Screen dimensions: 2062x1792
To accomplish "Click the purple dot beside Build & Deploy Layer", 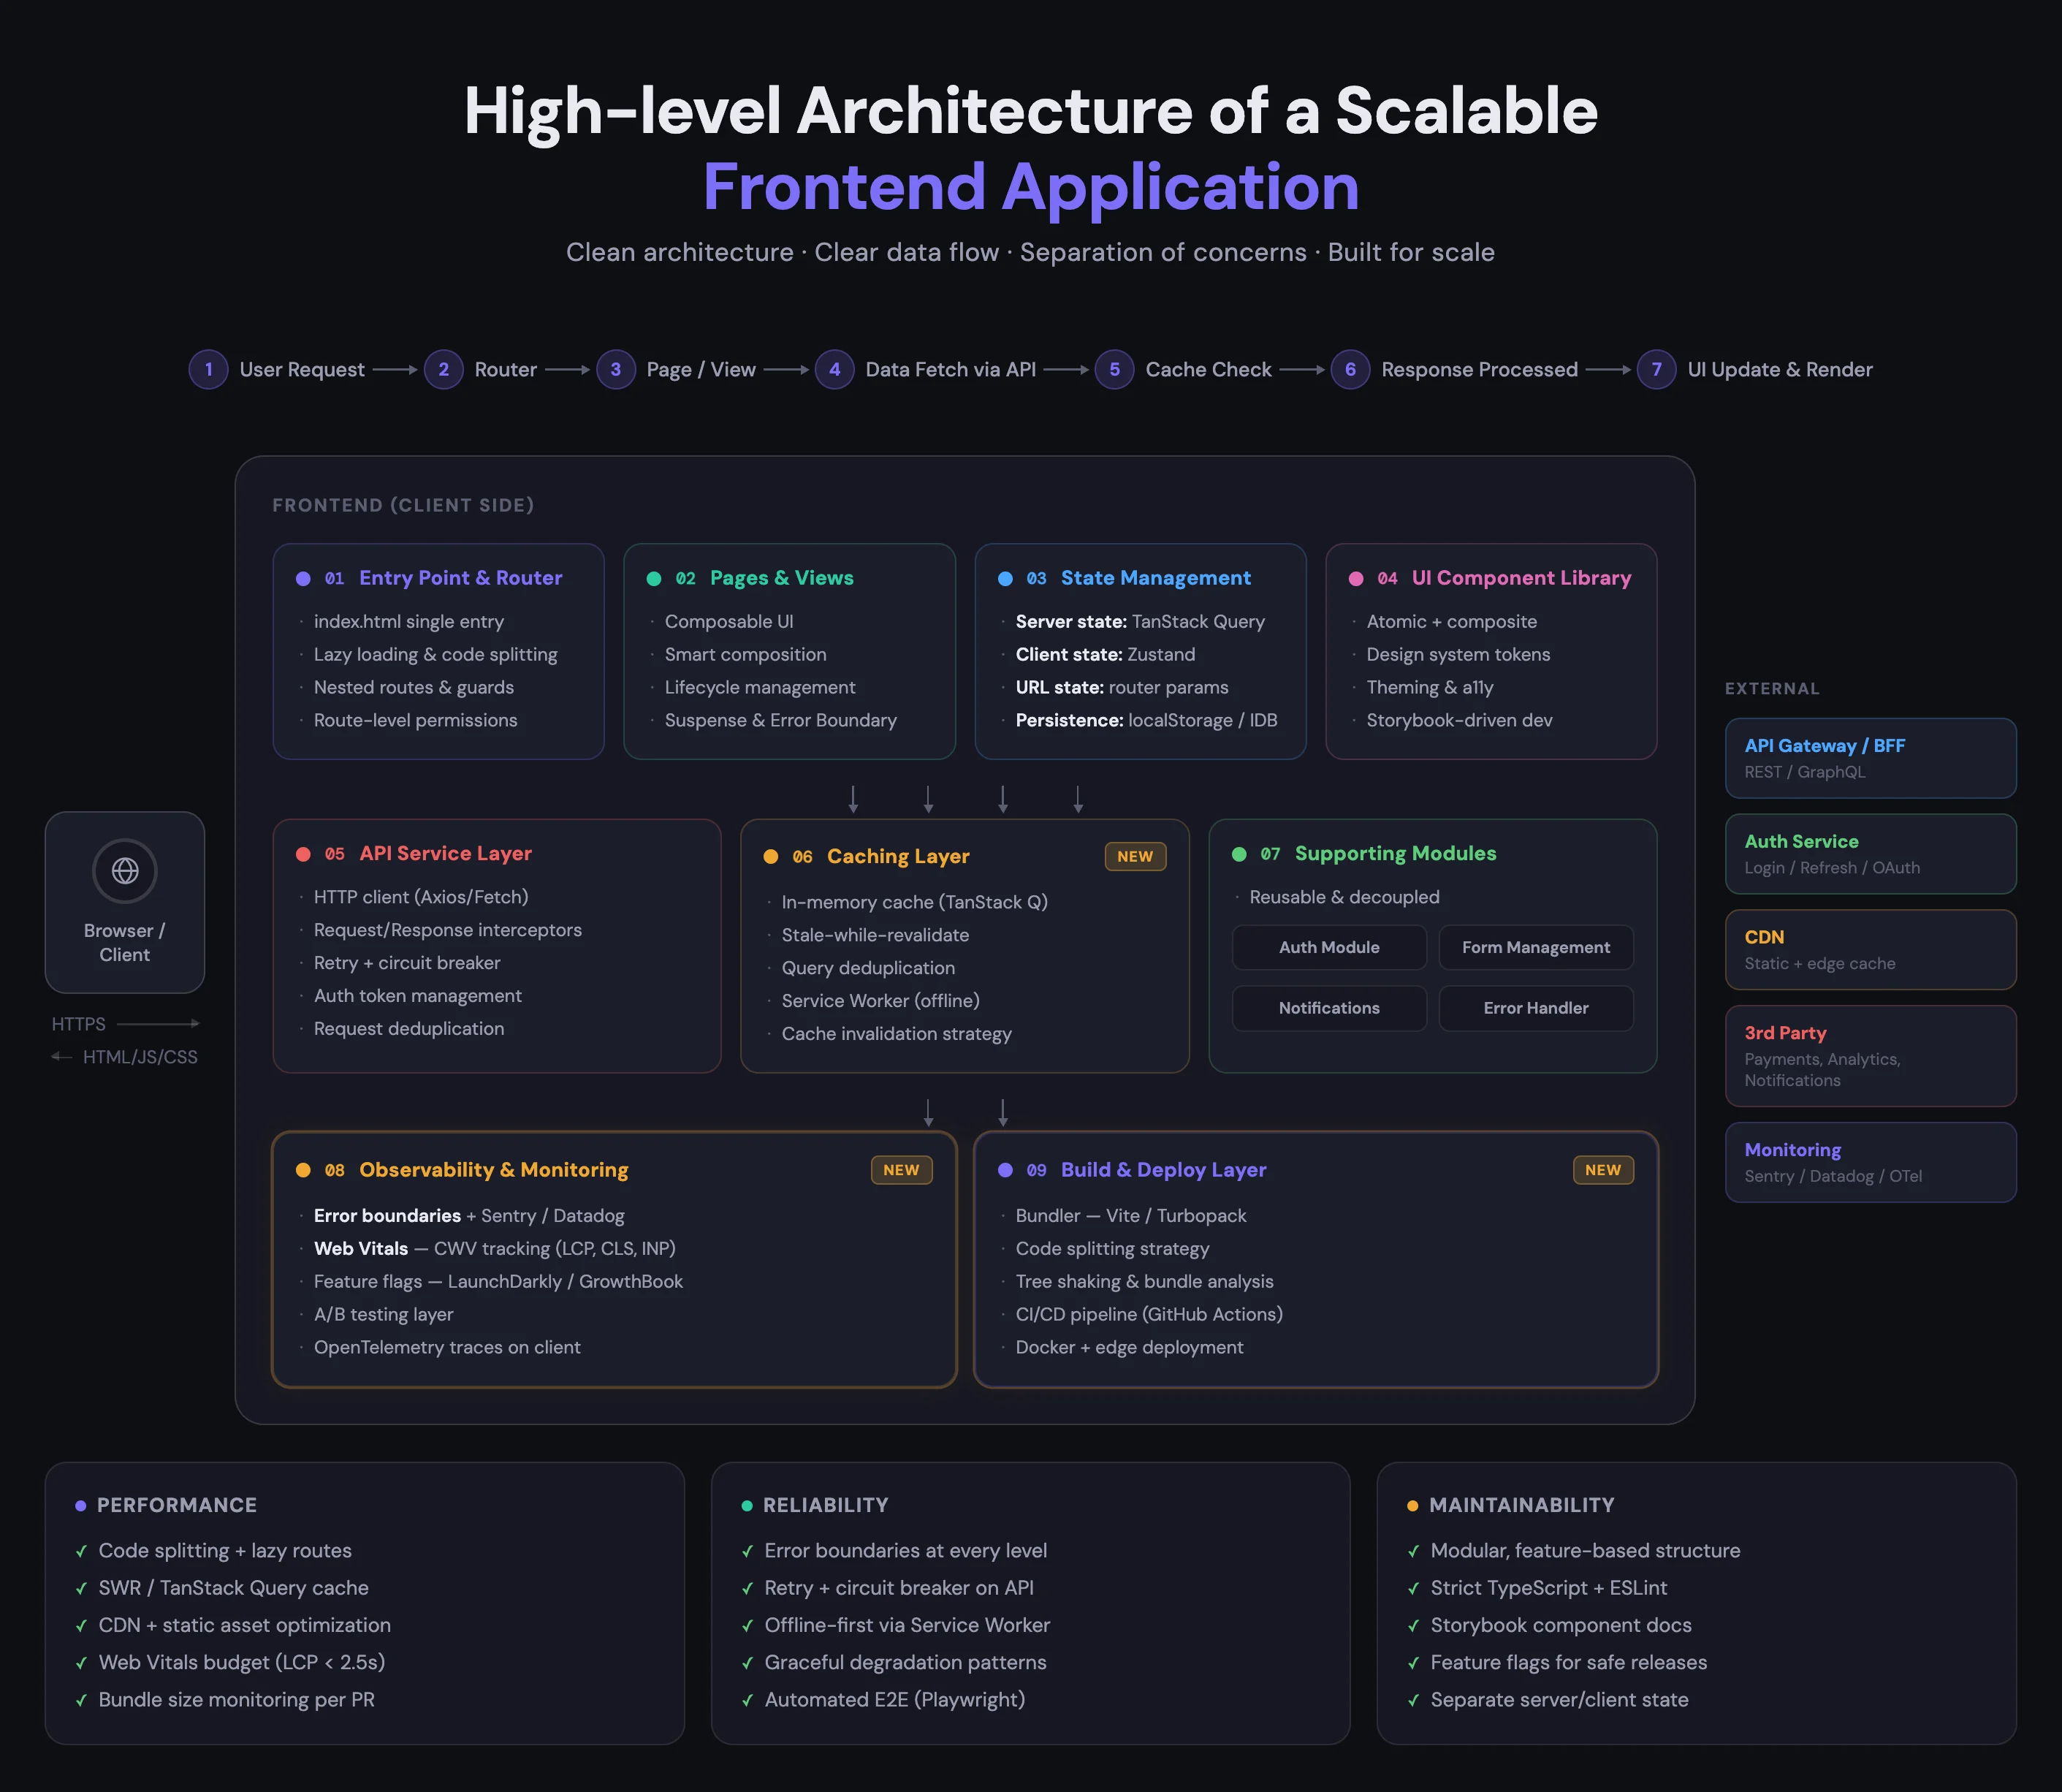I will tap(1005, 1170).
